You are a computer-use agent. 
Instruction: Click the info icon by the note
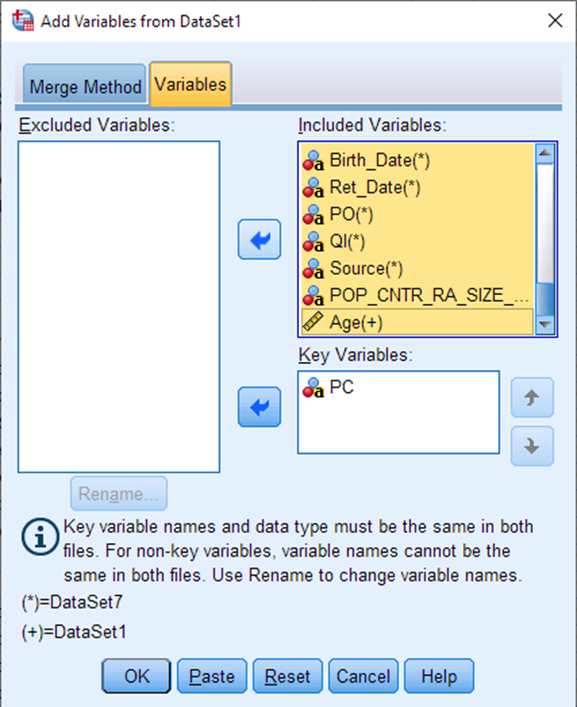coord(40,537)
